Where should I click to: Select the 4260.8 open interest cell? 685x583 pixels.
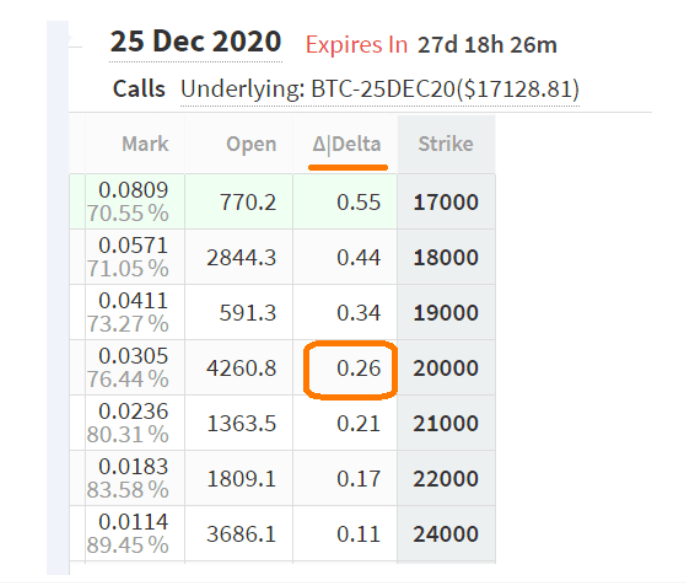tap(239, 368)
